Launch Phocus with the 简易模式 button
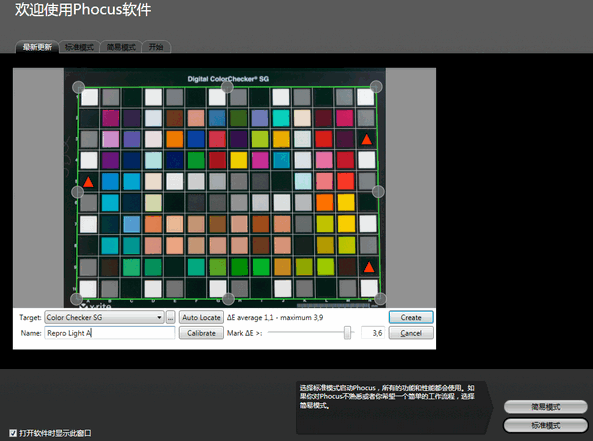Screen dimensions: 593x441 tap(545, 407)
